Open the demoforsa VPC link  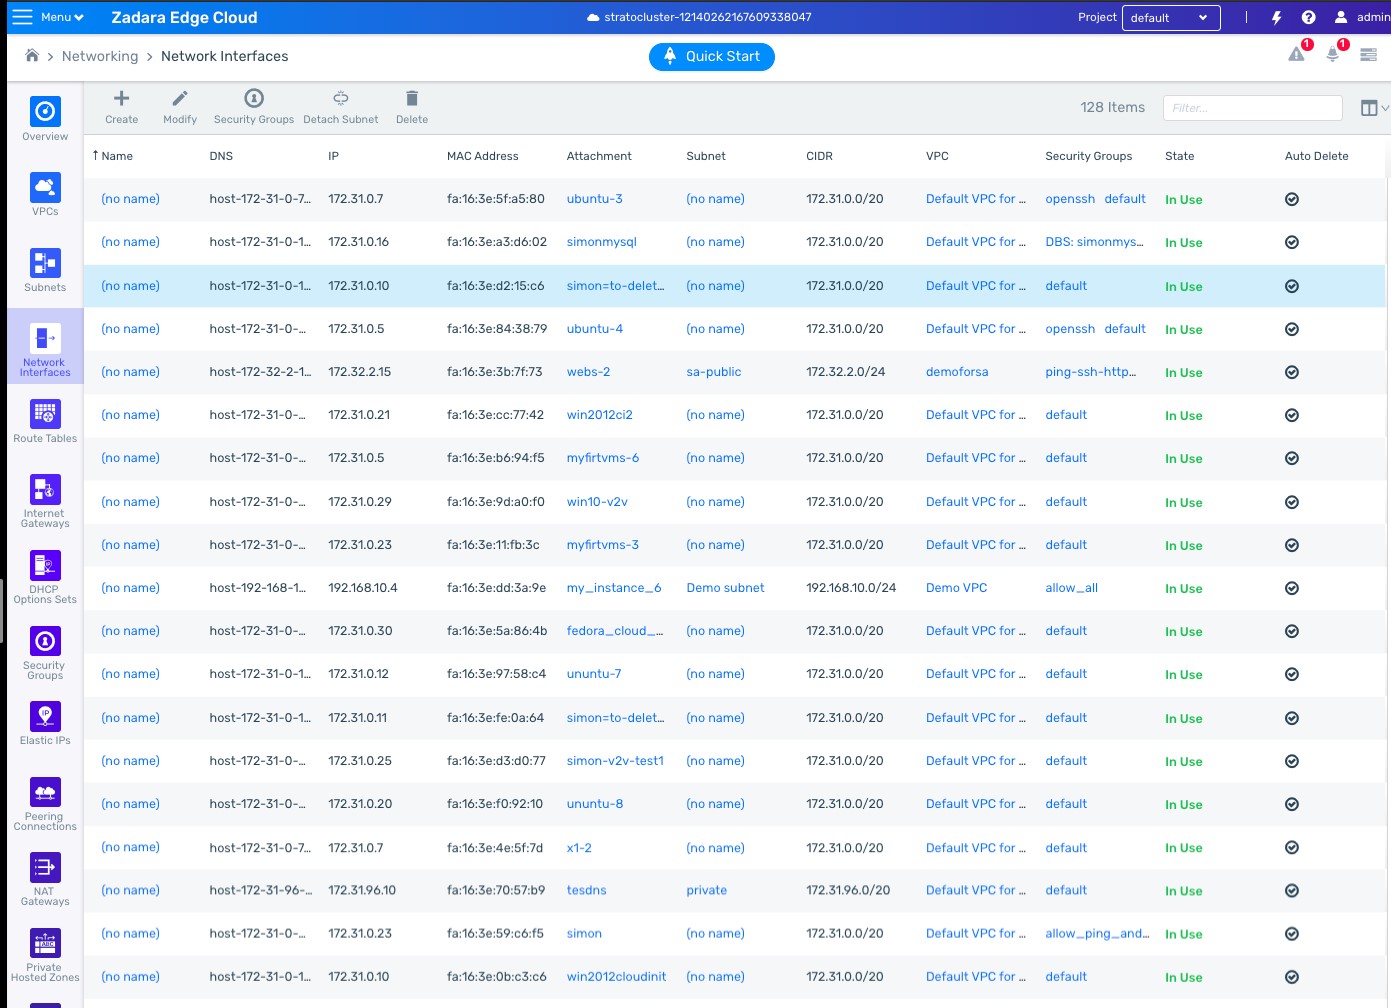coord(957,372)
